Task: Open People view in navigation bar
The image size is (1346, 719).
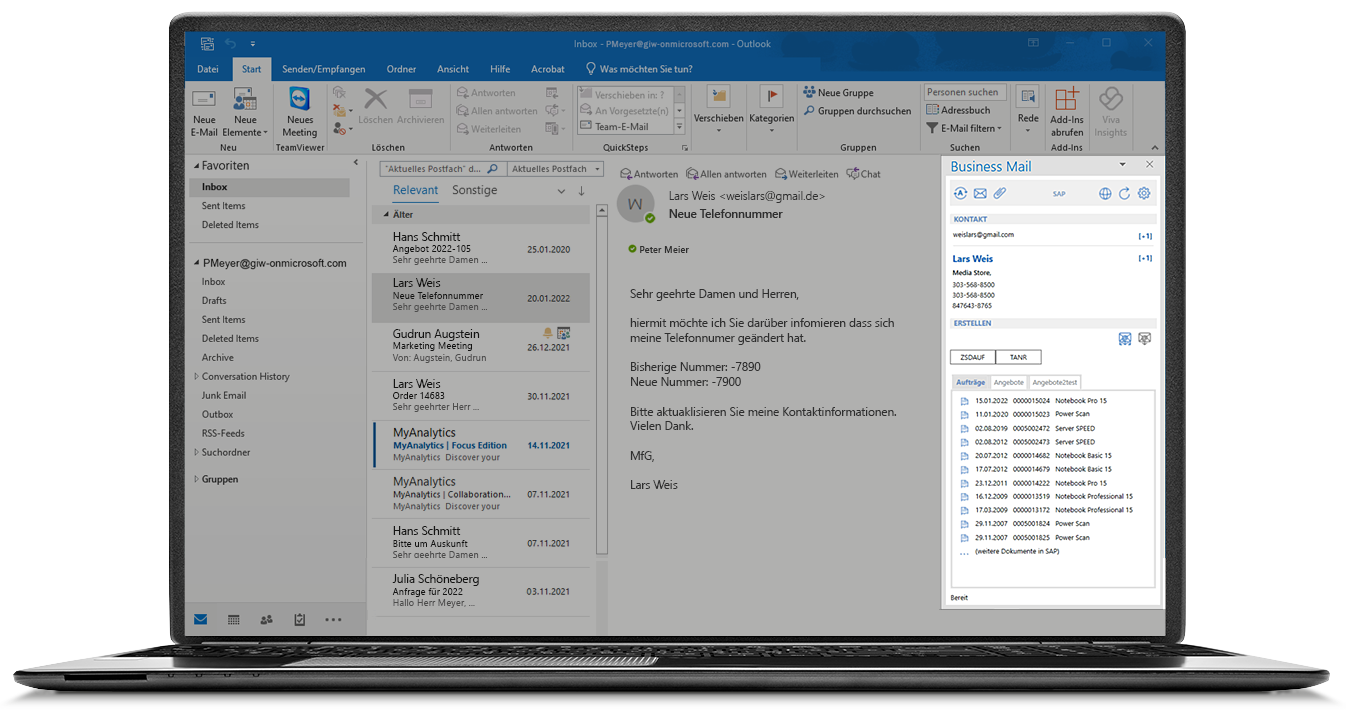Action: [266, 620]
